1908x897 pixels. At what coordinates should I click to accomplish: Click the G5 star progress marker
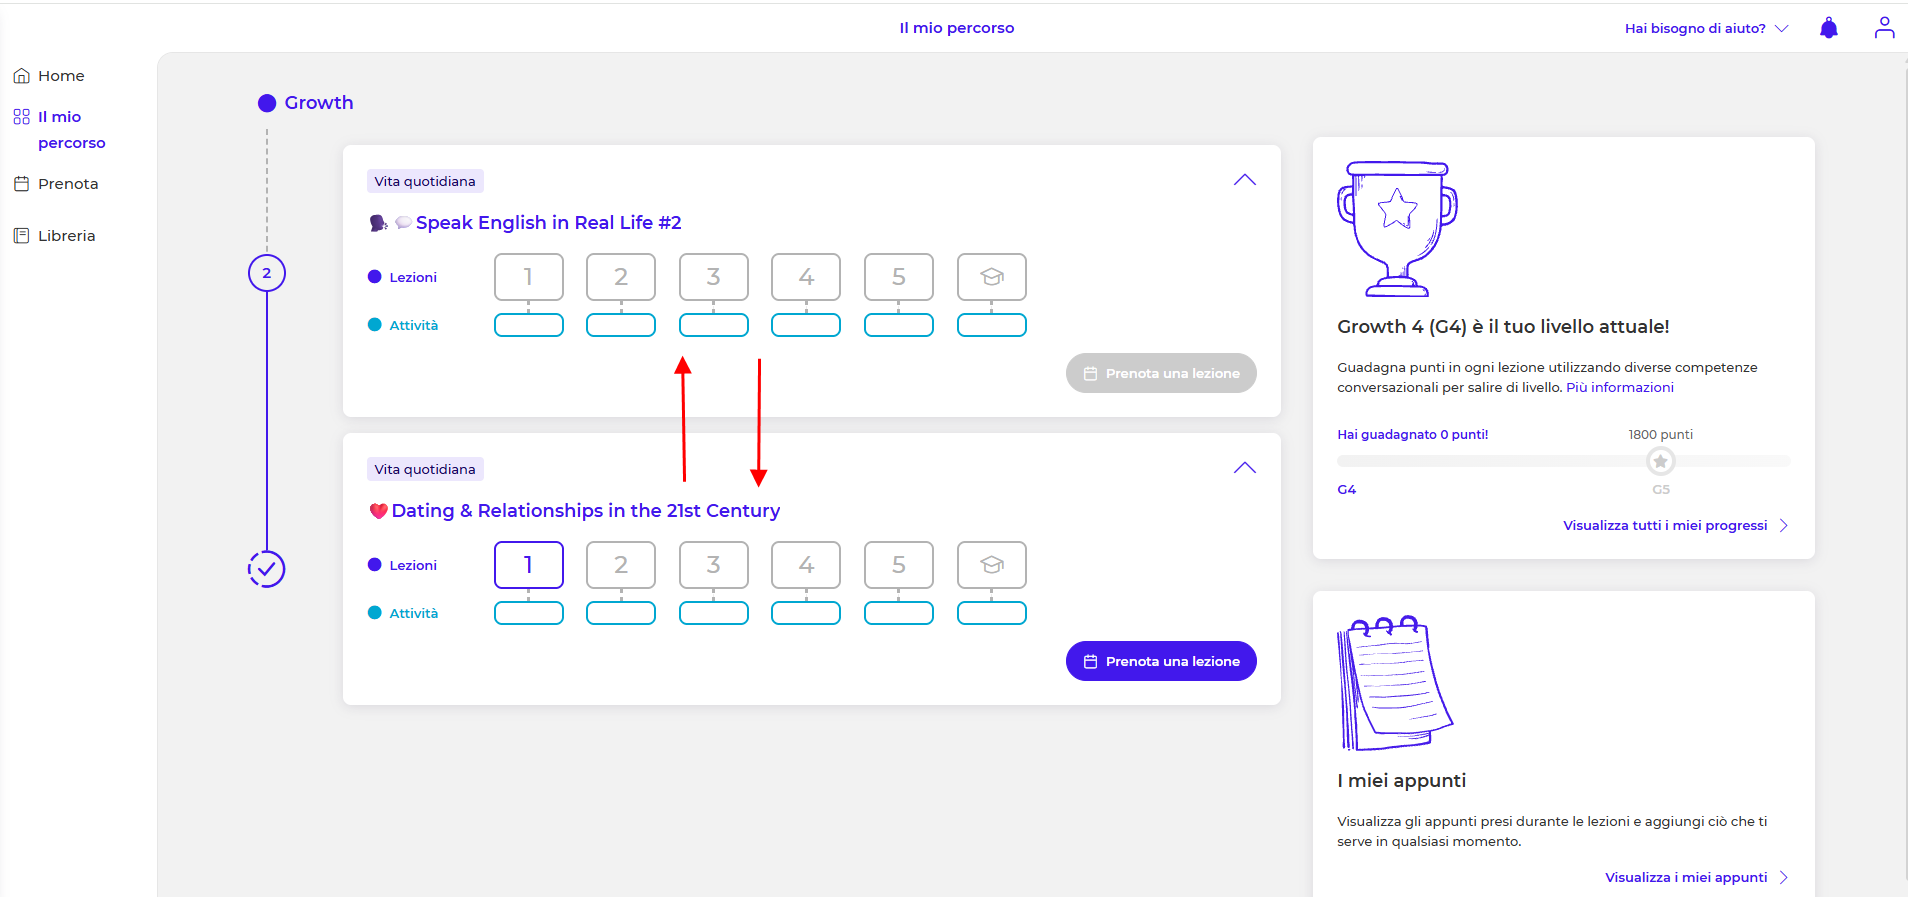pyautogui.click(x=1660, y=461)
